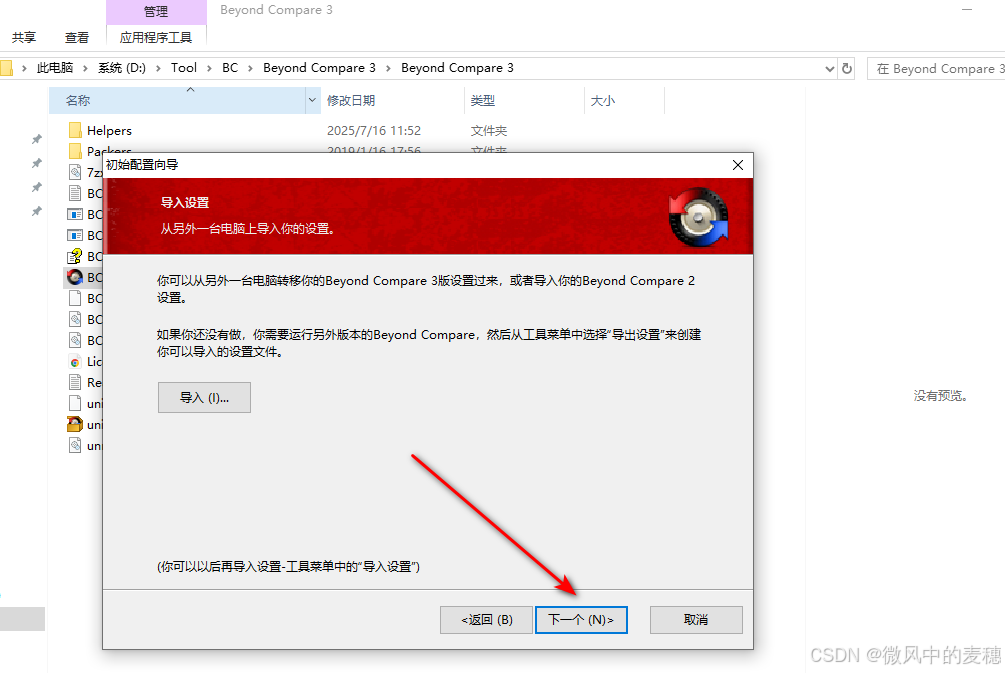
Task: Select the BC file with help question icon
Action: [x=75, y=256]
